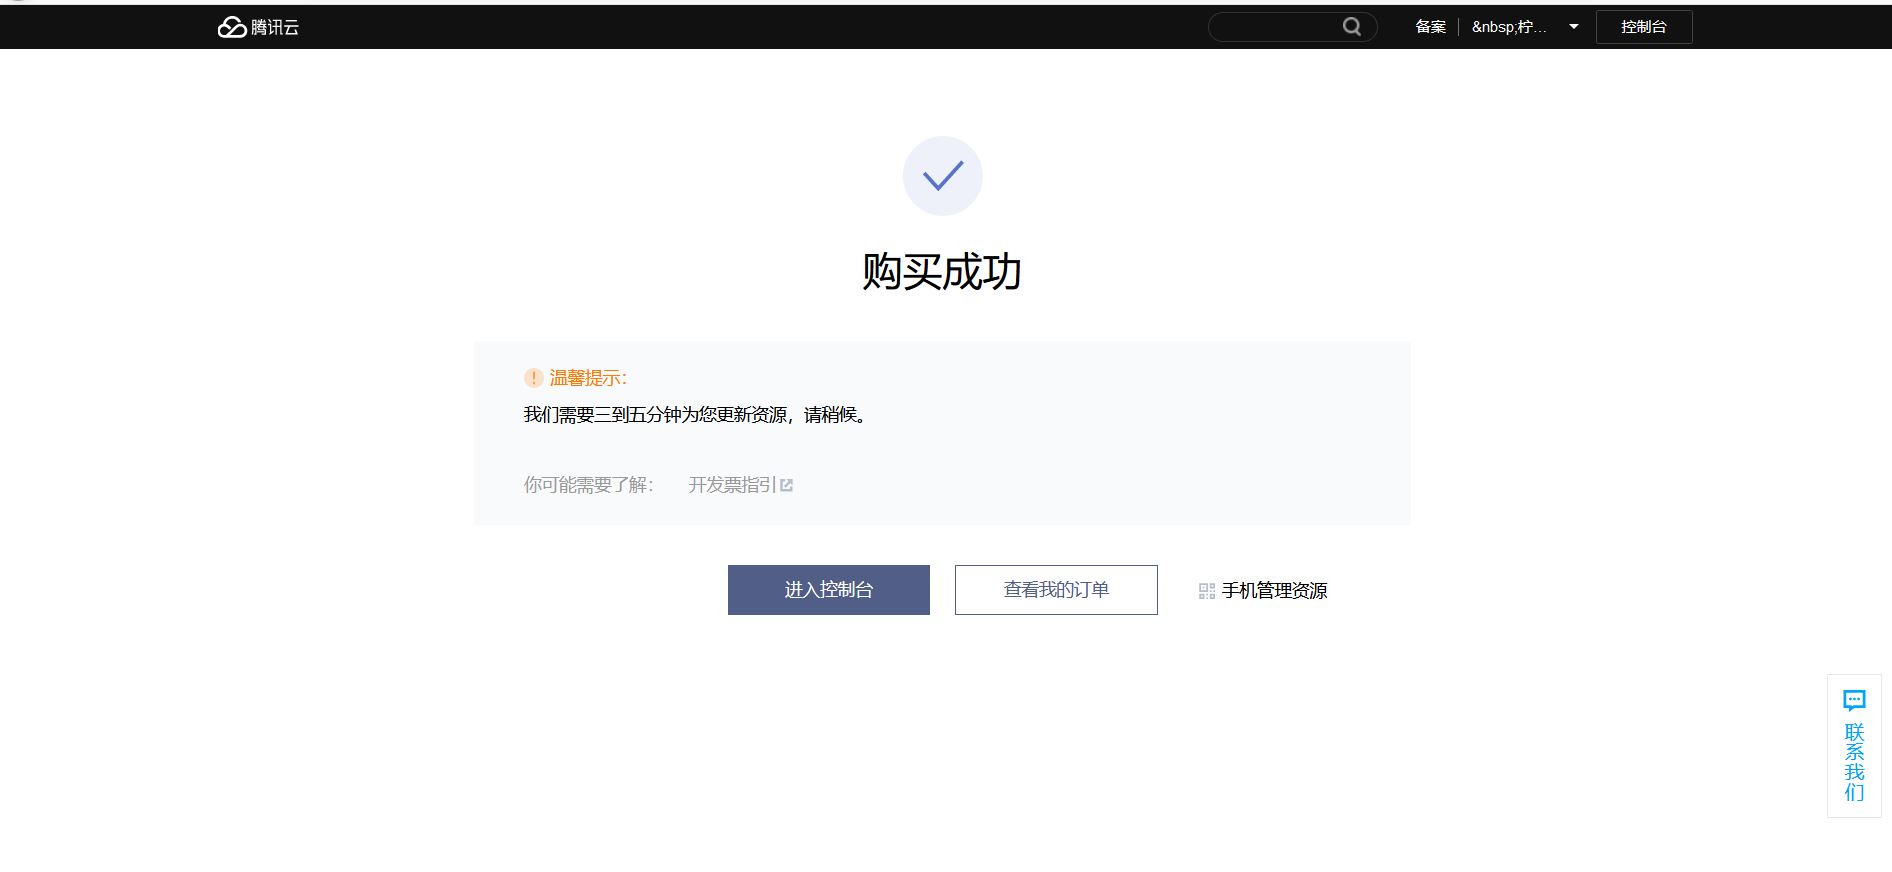Viewport: 1892px width, 872px height.
Task: Click external-link icon beside 开发票指引
Action: coord(786,485)
